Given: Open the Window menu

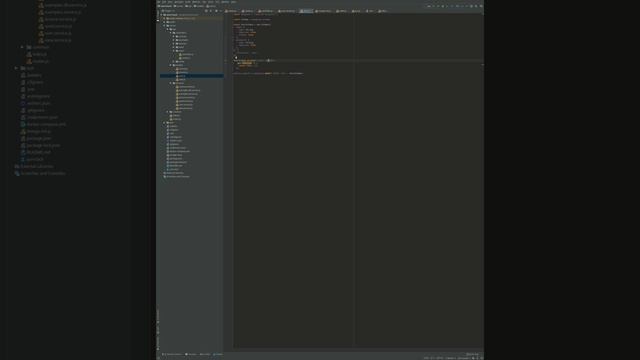Looking at the screenshot, I should (x=224, y=2).
